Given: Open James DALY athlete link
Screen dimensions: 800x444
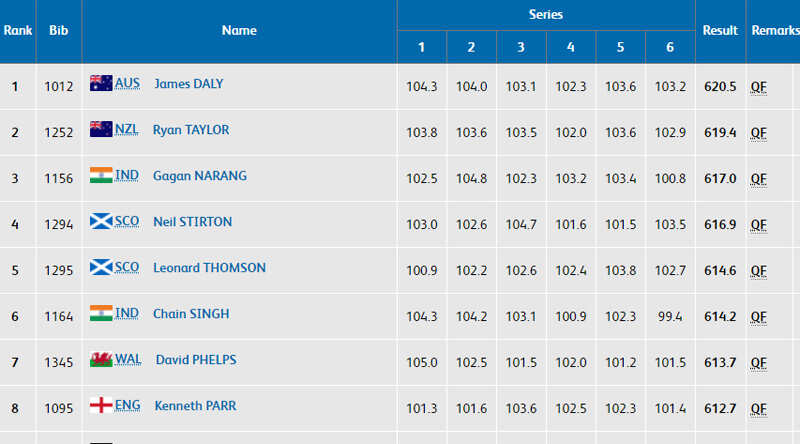Looking at the screenshot, I should 189,84.
